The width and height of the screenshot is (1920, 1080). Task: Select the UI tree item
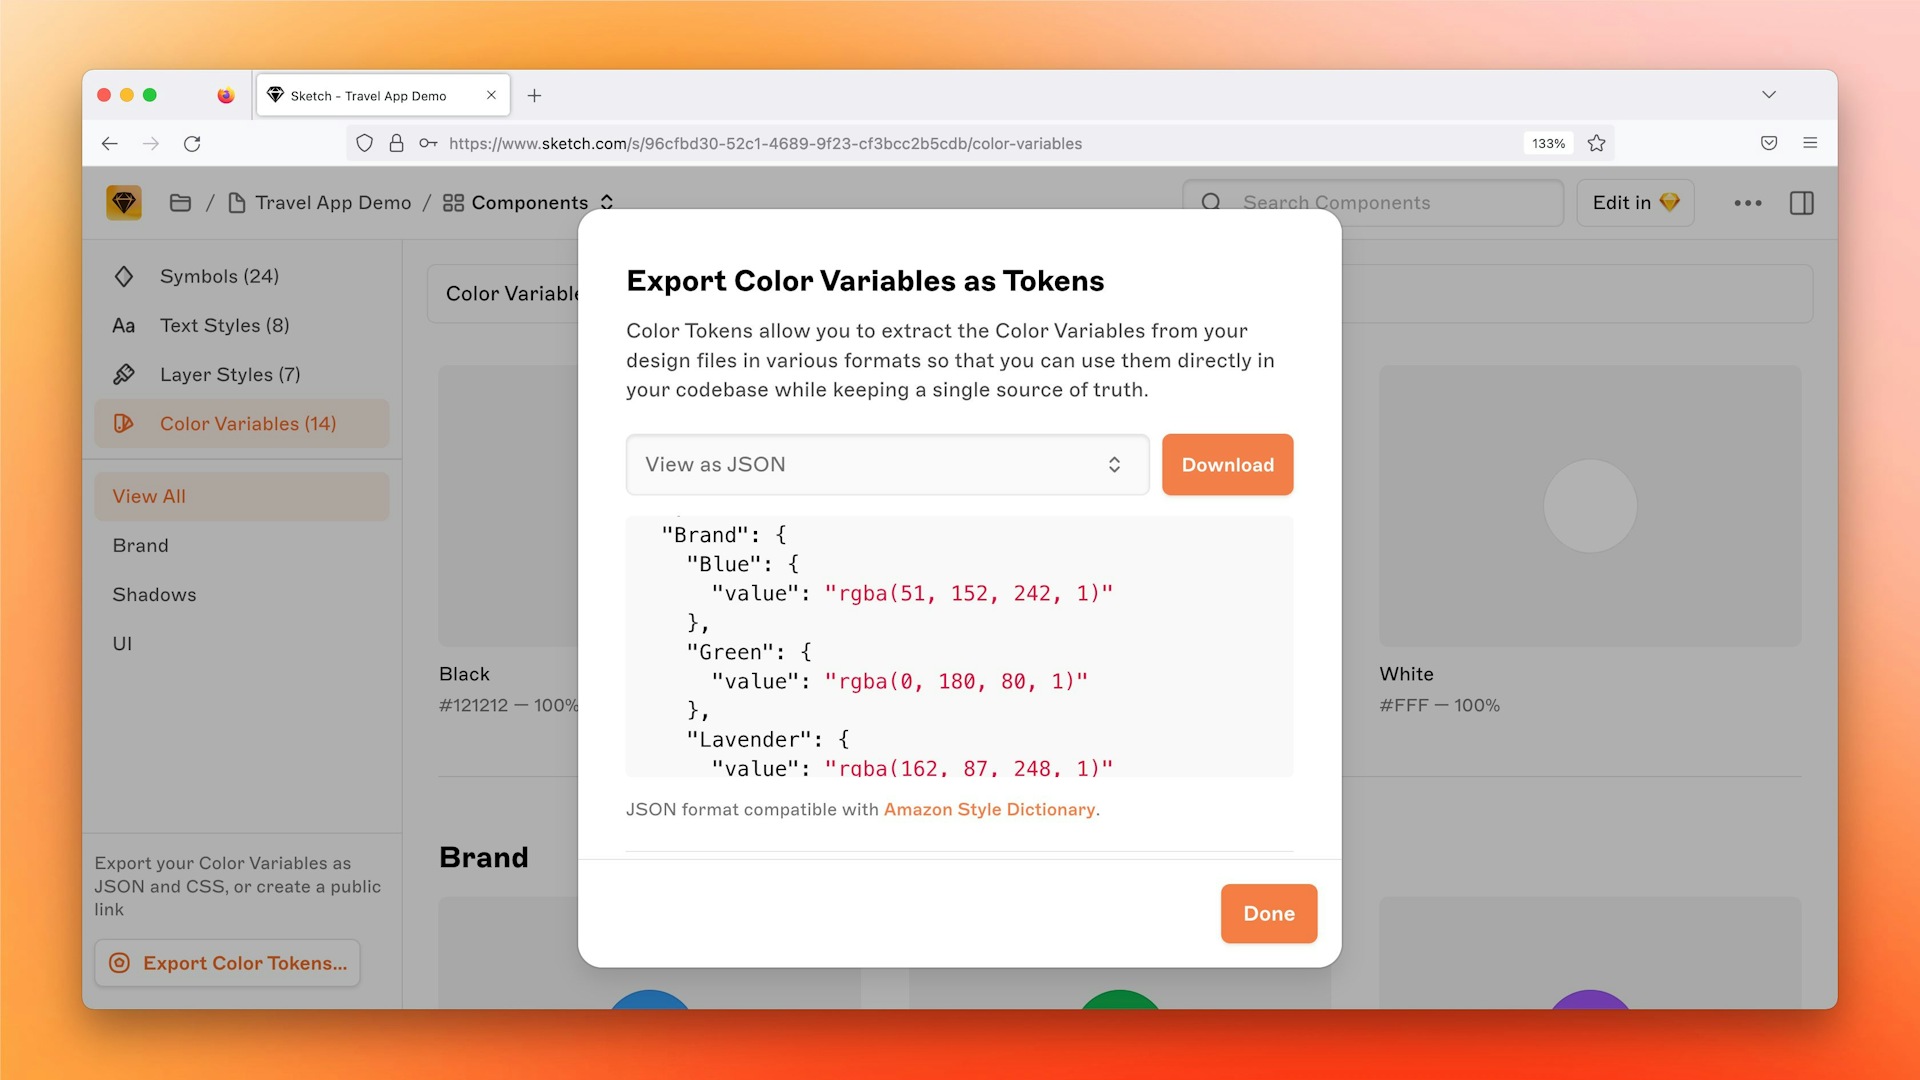123,642
